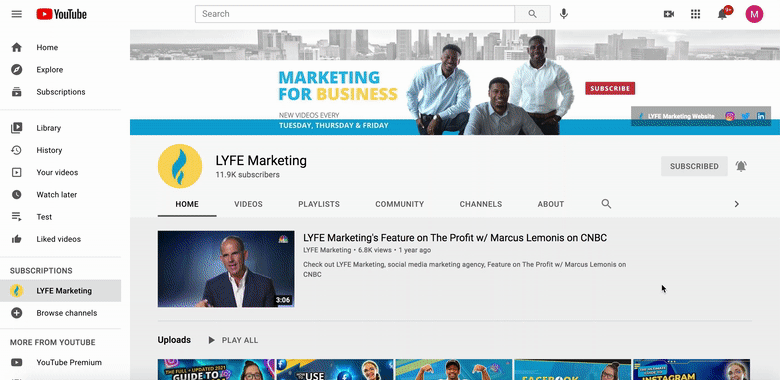
Task: Switch to the COMMUNITY tab
Action: (399, 204)
